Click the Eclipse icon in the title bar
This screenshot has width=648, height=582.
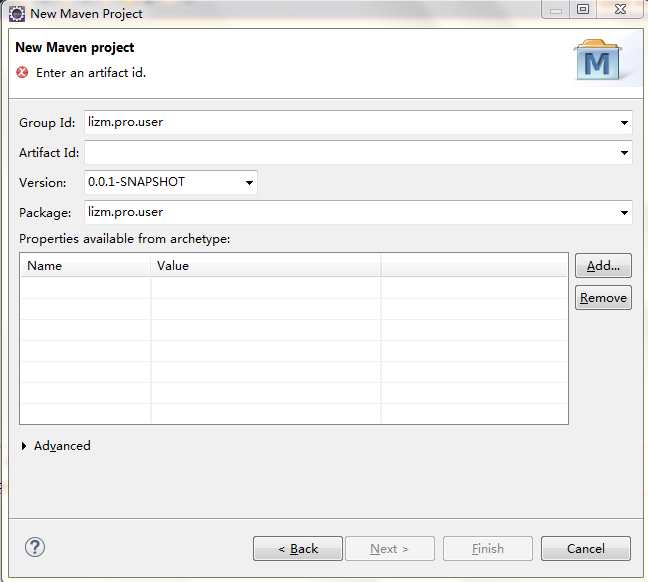17,14
